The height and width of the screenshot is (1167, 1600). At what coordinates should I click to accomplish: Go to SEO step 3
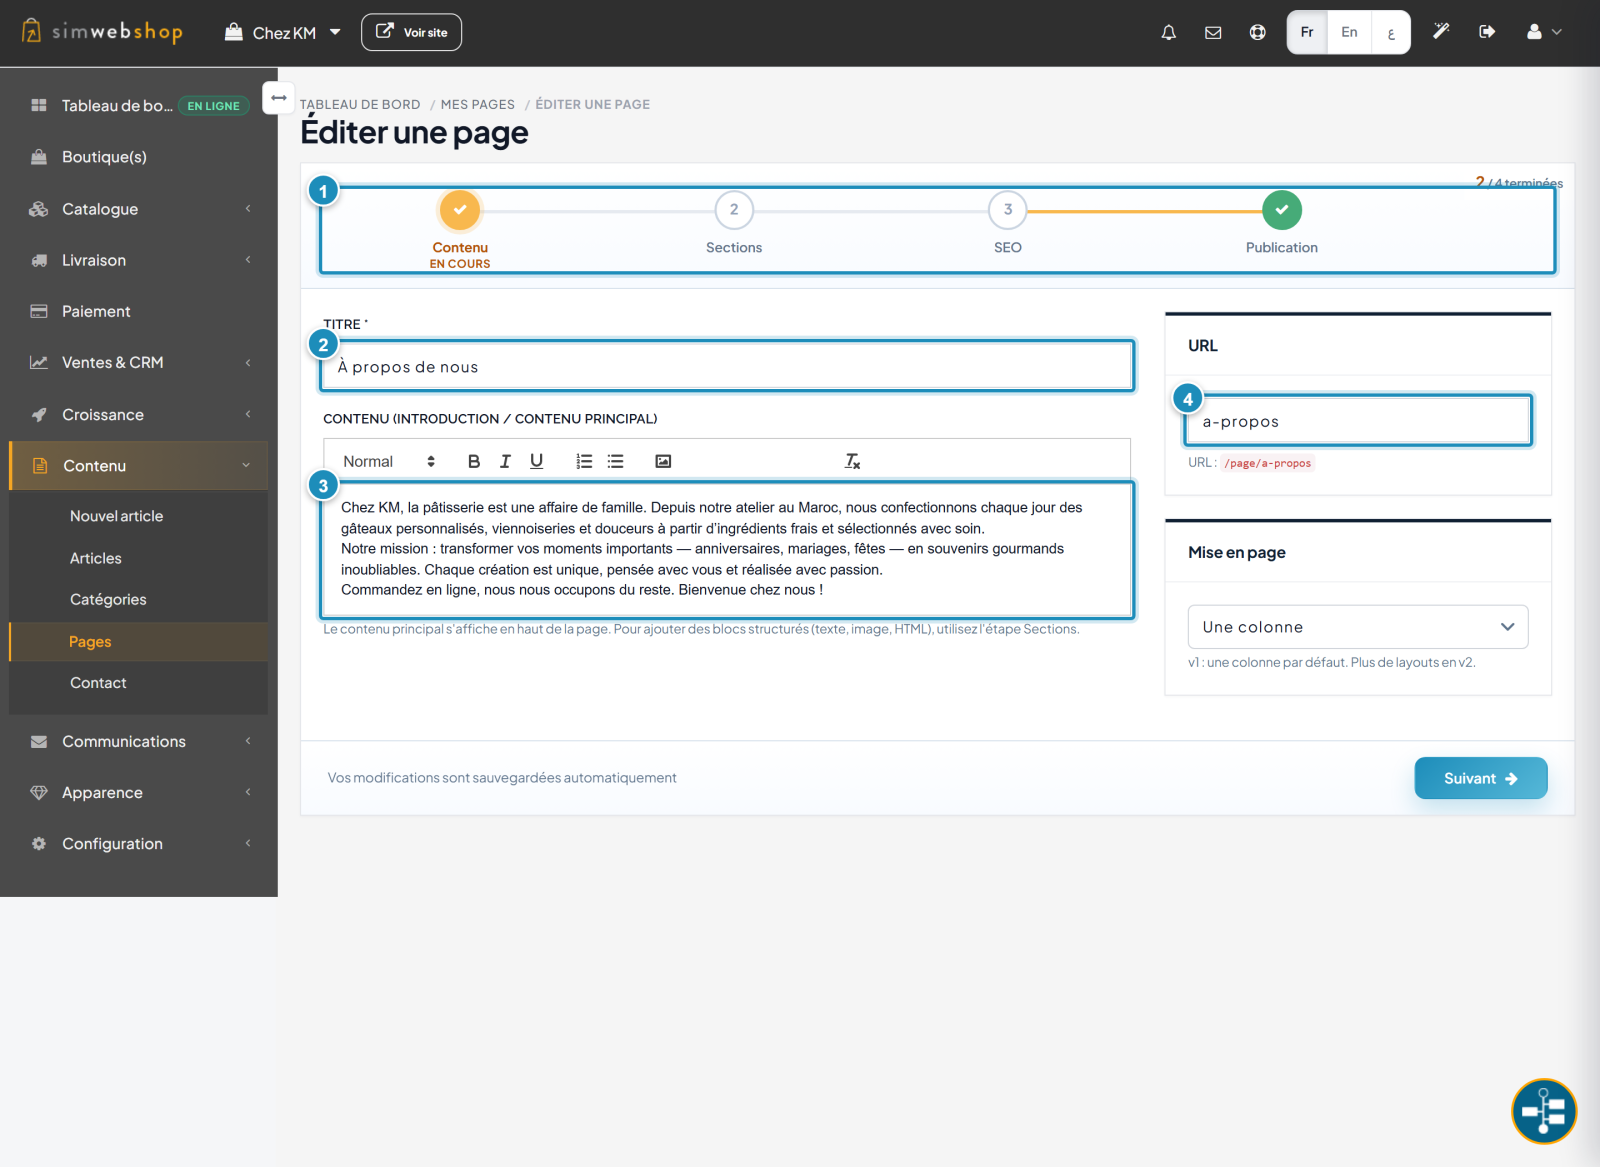pyautogui.click(x=1008, y=210)
